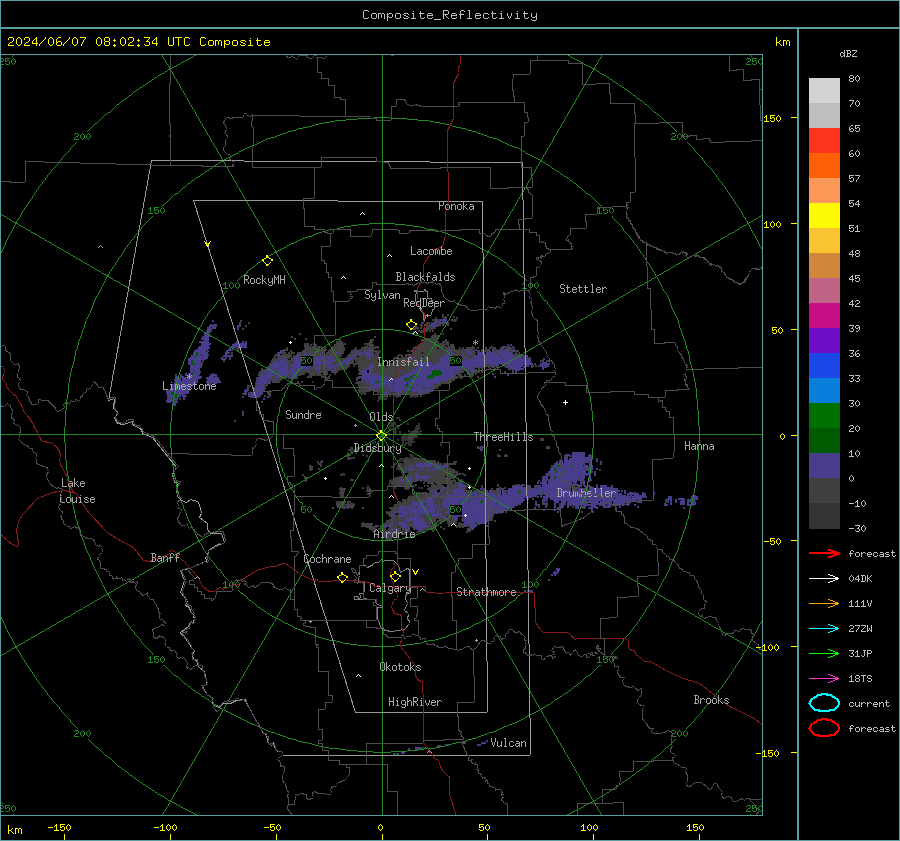Click the red forecast arrow in the legend
900x841 pixels.
(824, 553)
